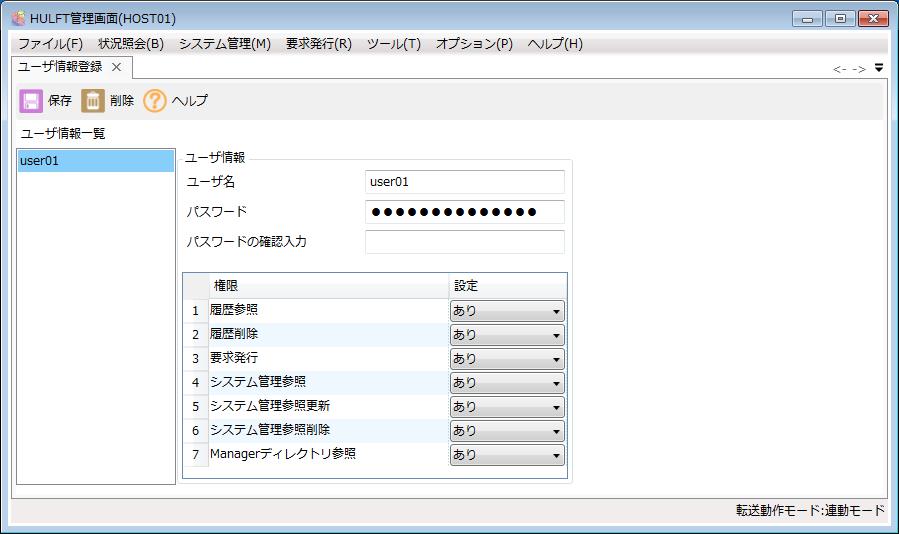Go to next tab with -> arrow

[859, 69]
